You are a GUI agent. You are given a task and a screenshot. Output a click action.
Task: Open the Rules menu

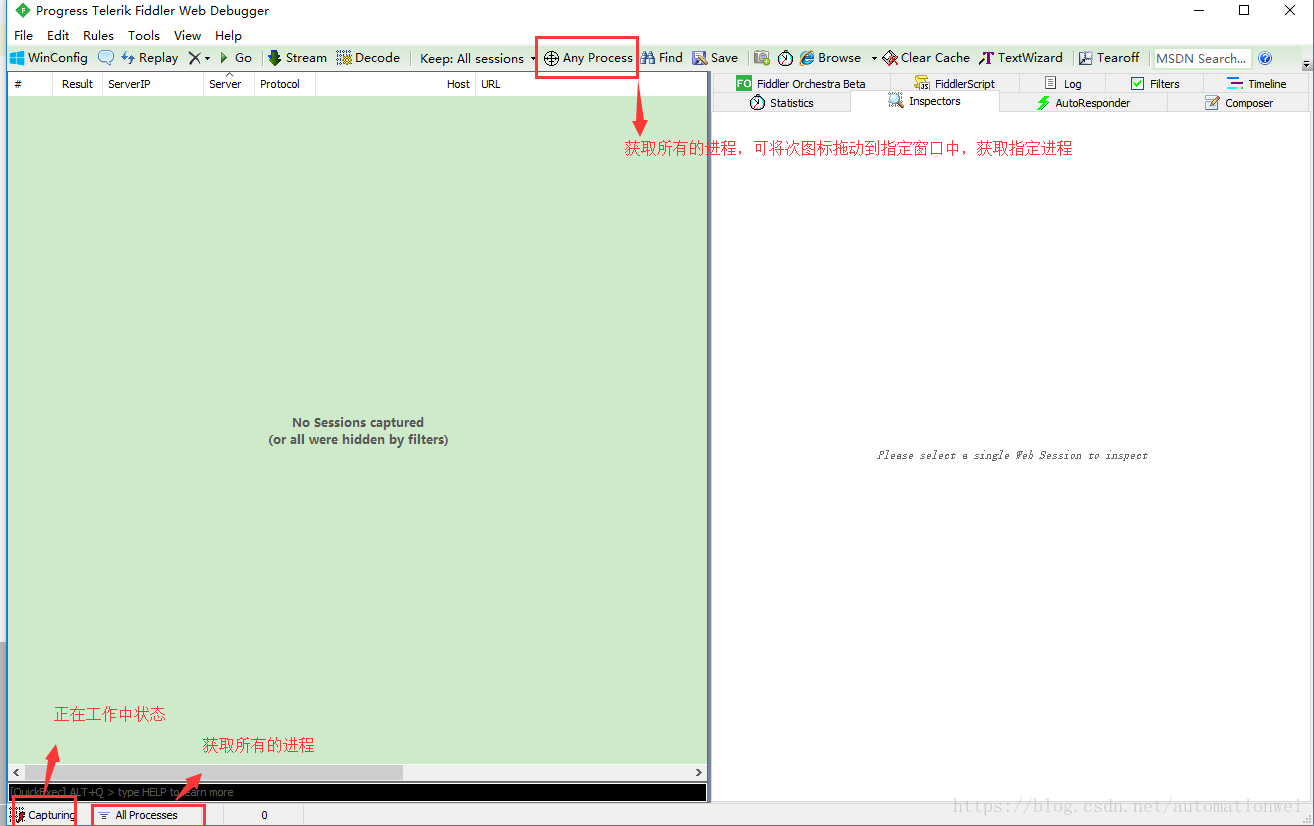click(99, 35)
